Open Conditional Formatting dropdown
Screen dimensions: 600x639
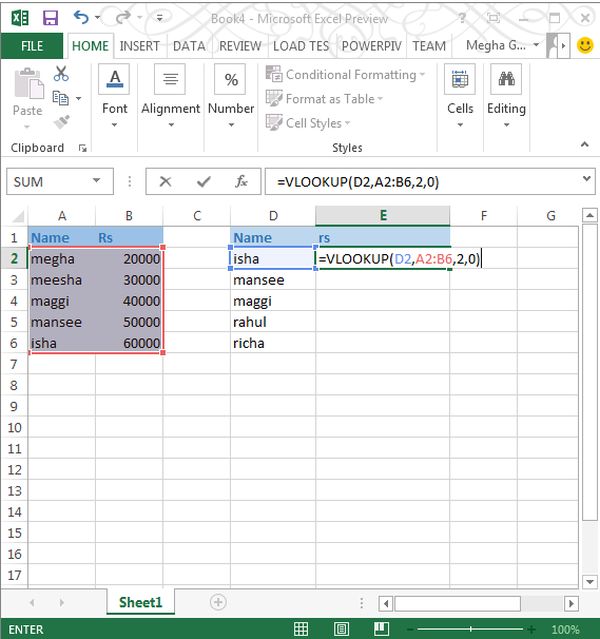point(345,75)
